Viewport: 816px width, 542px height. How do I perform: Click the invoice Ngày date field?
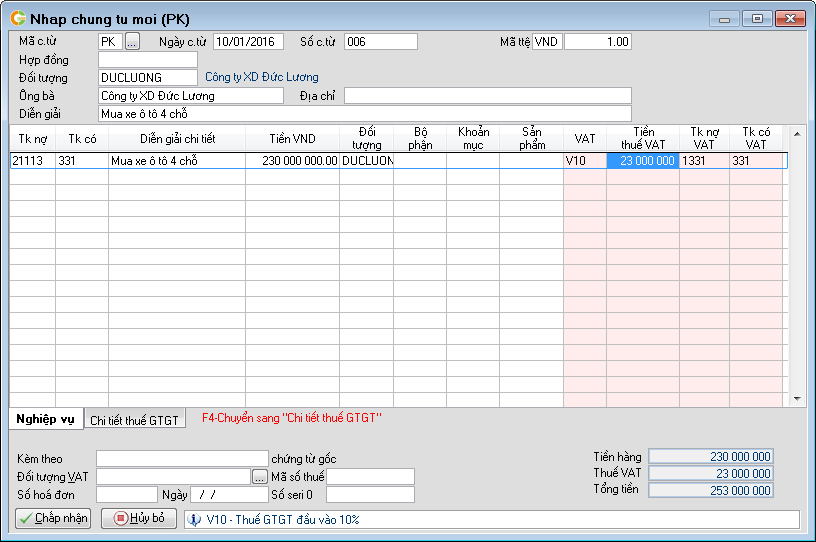point(230,495)
